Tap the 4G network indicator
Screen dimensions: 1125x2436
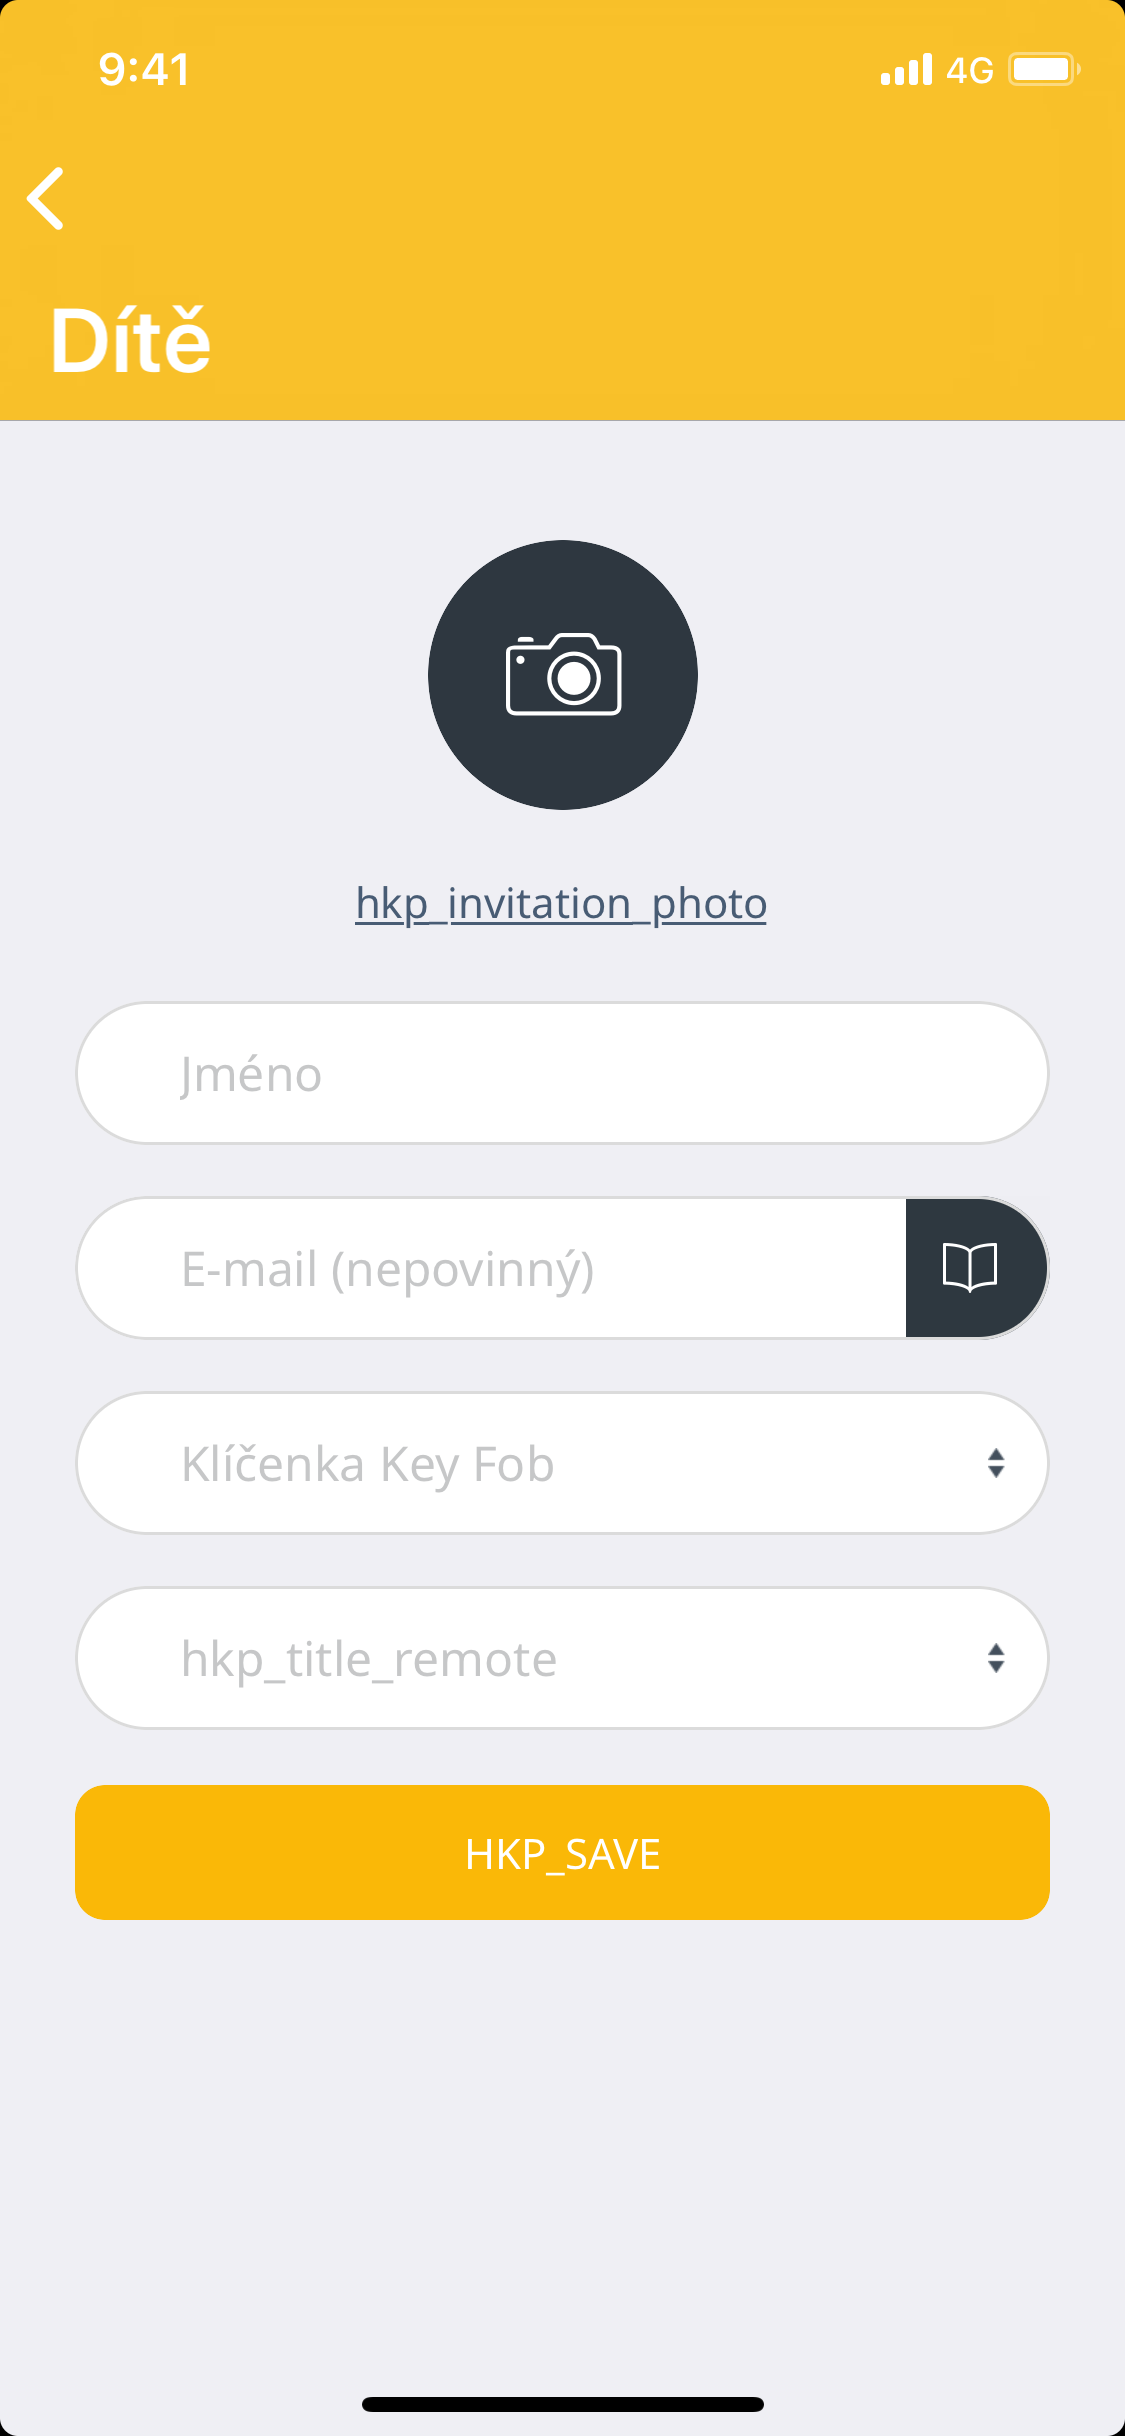pyautogui.click(x=969, y=70)
